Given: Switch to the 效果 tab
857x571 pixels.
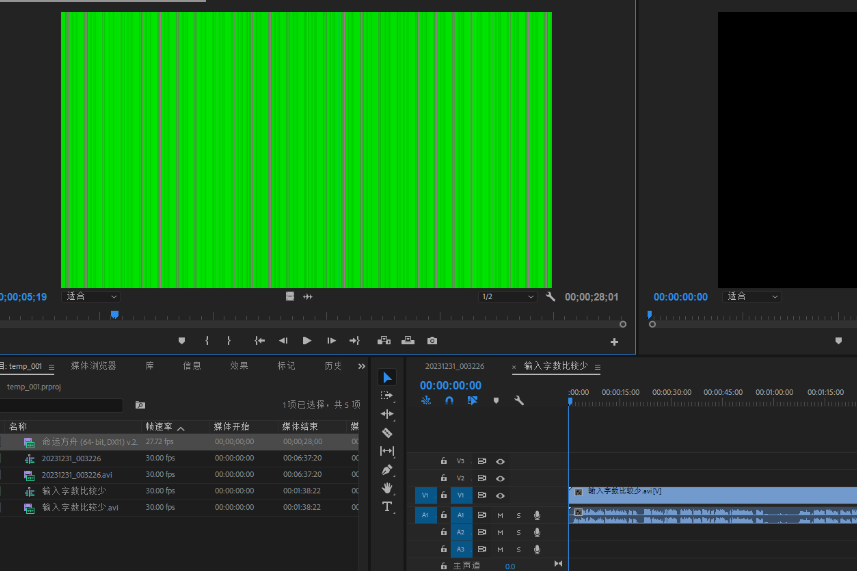Looking at the screenshot, I should [239, 366].
